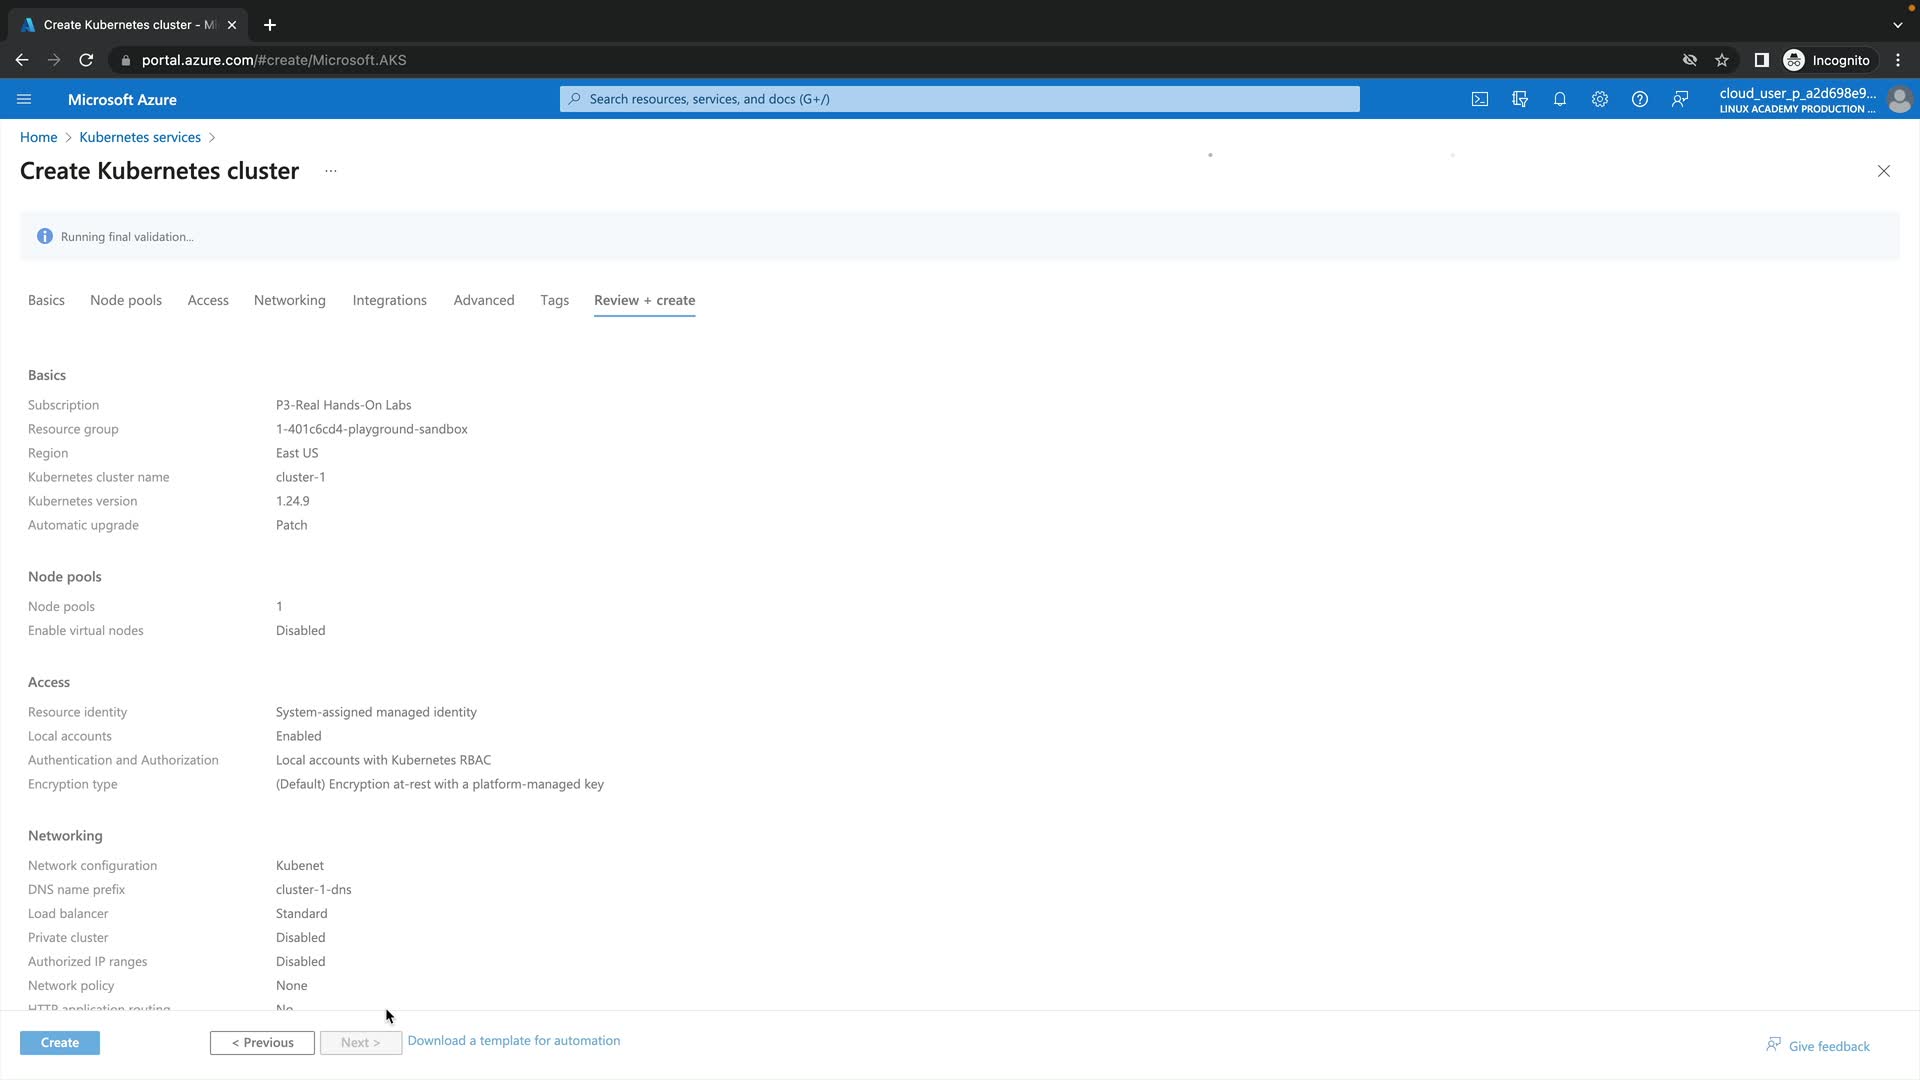Navigate to Kubernetes services breadcrumb
Screen dimensions: 1920x1080
tap(140, 137)
